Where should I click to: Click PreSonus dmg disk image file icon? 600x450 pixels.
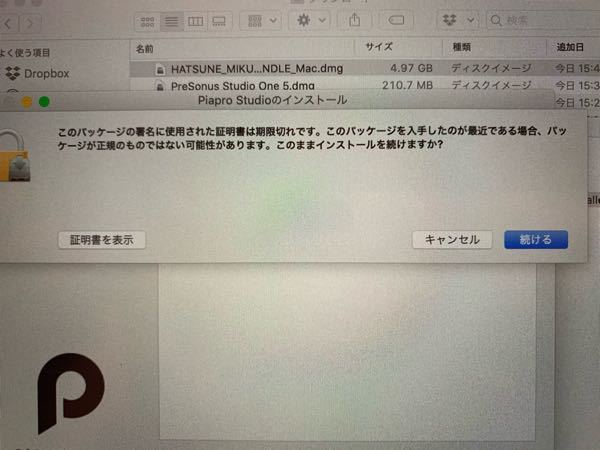click(x=160, y=86)
